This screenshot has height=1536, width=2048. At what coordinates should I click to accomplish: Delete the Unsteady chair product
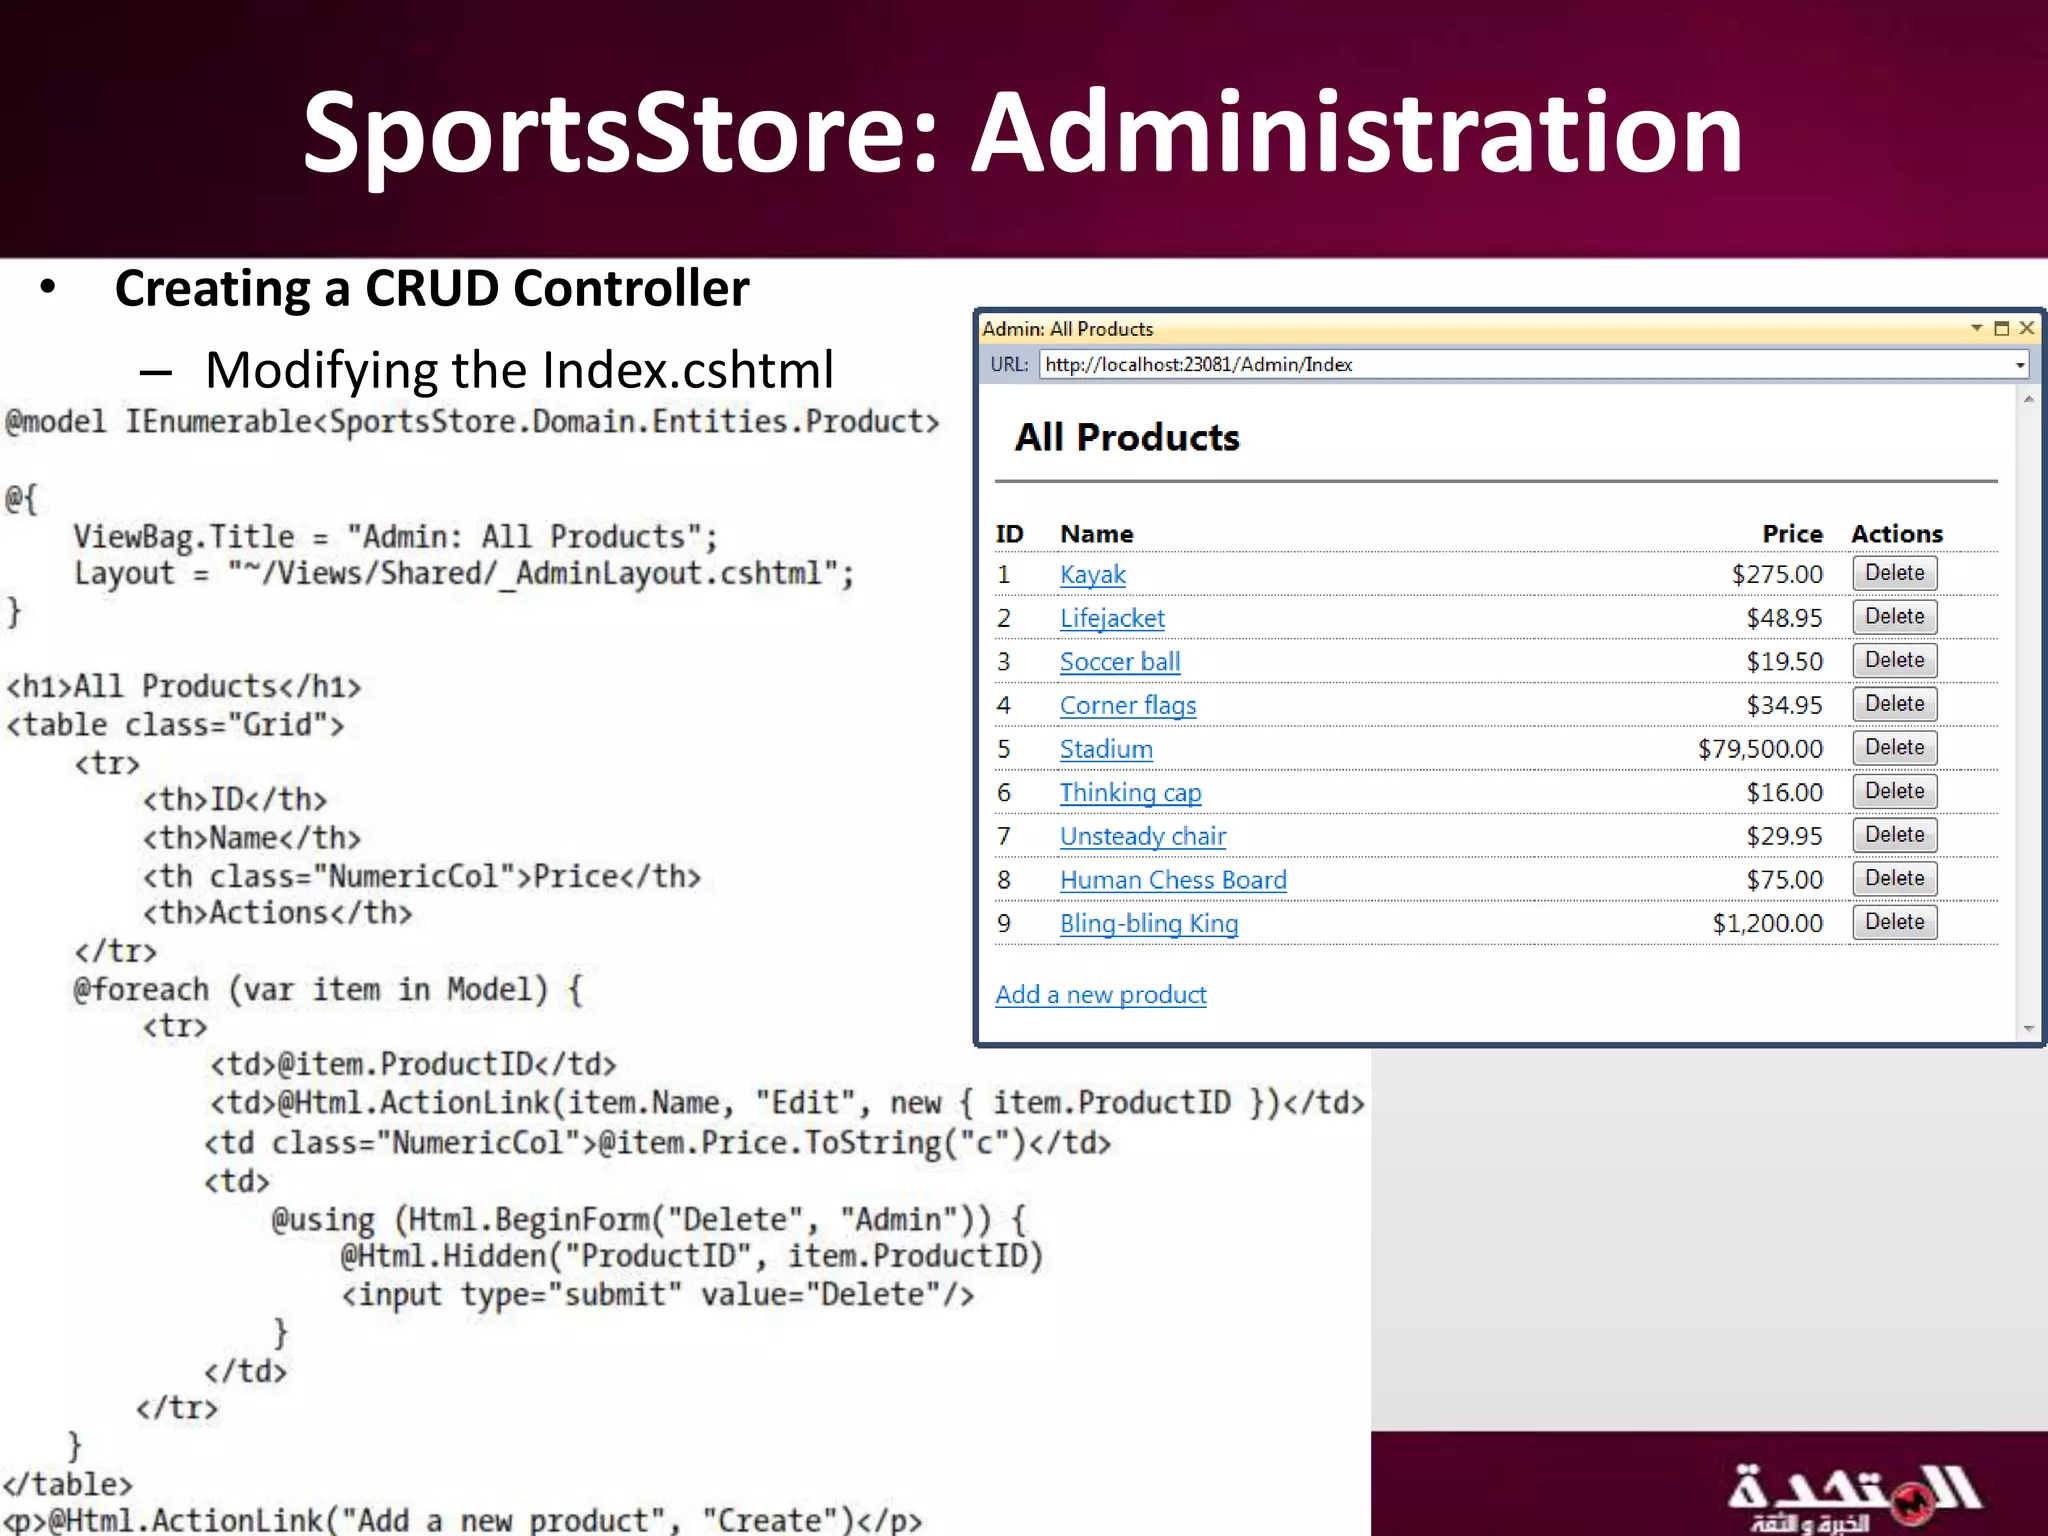(x=1894, y=835)
